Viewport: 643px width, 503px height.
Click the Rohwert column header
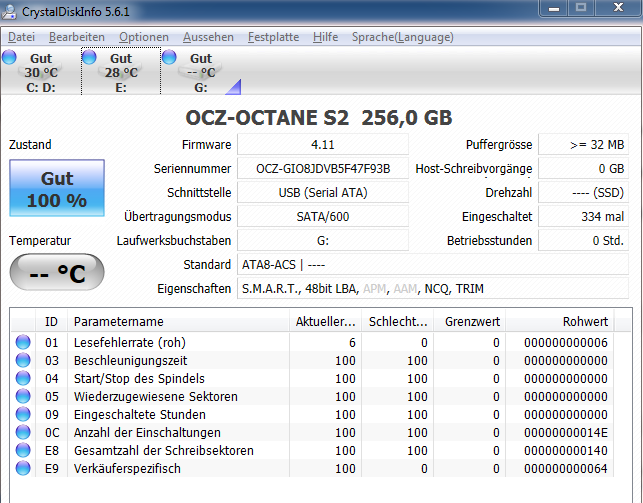(x=560, y=322)
